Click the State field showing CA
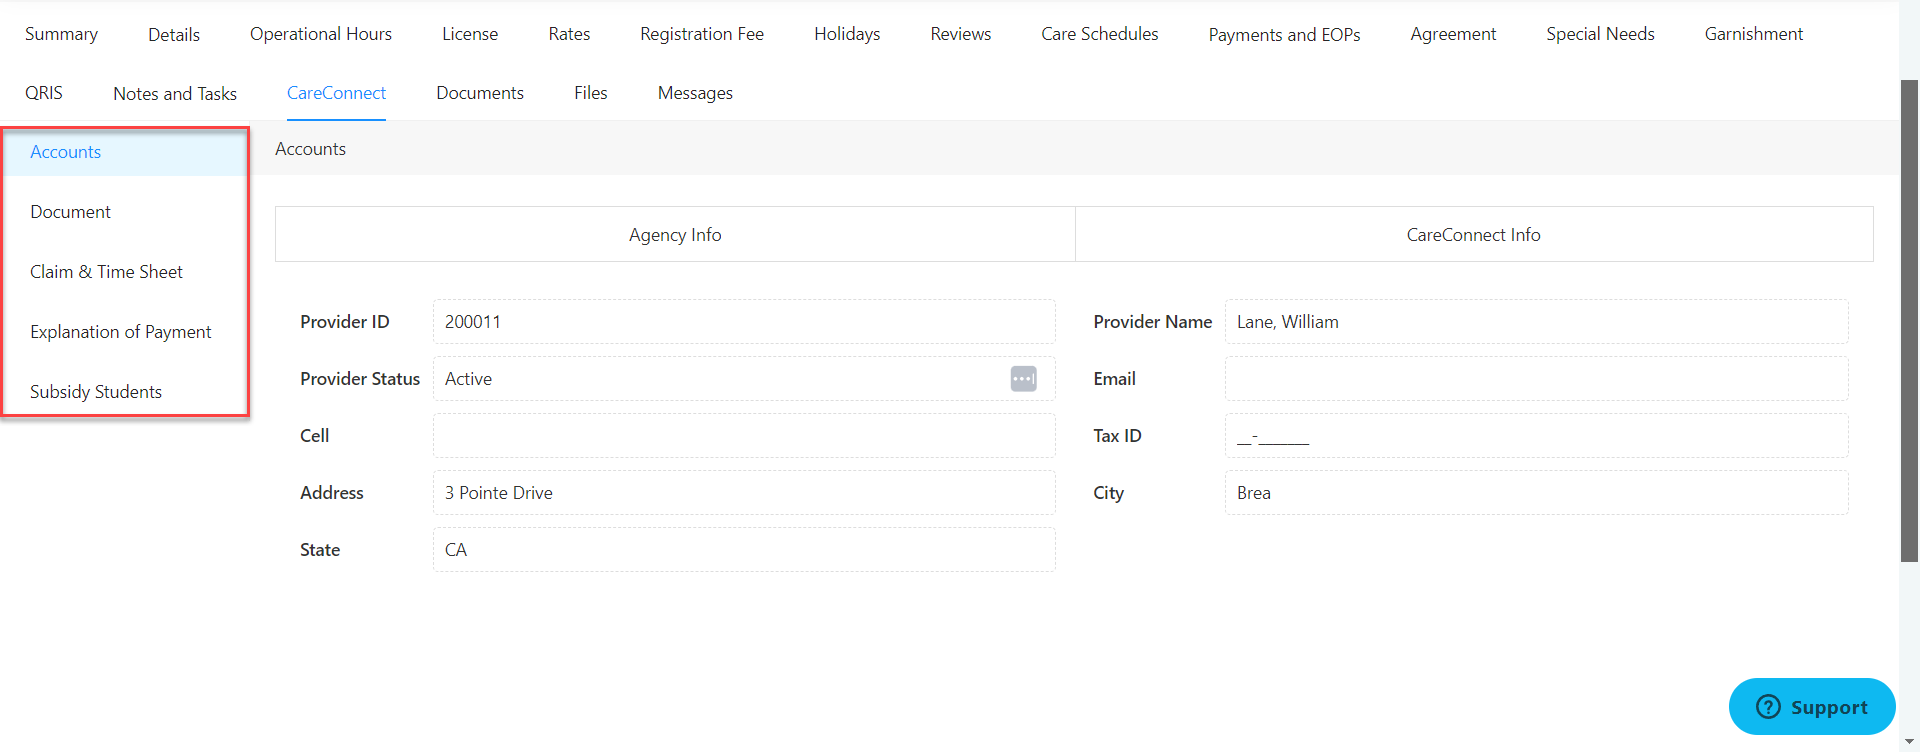Viewport: 1922px width, 752px height. click(744, 550)
